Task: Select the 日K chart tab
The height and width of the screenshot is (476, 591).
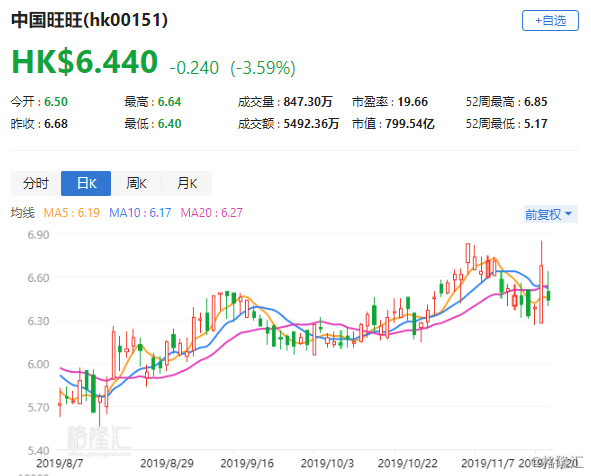Action: tap(86, 184)
